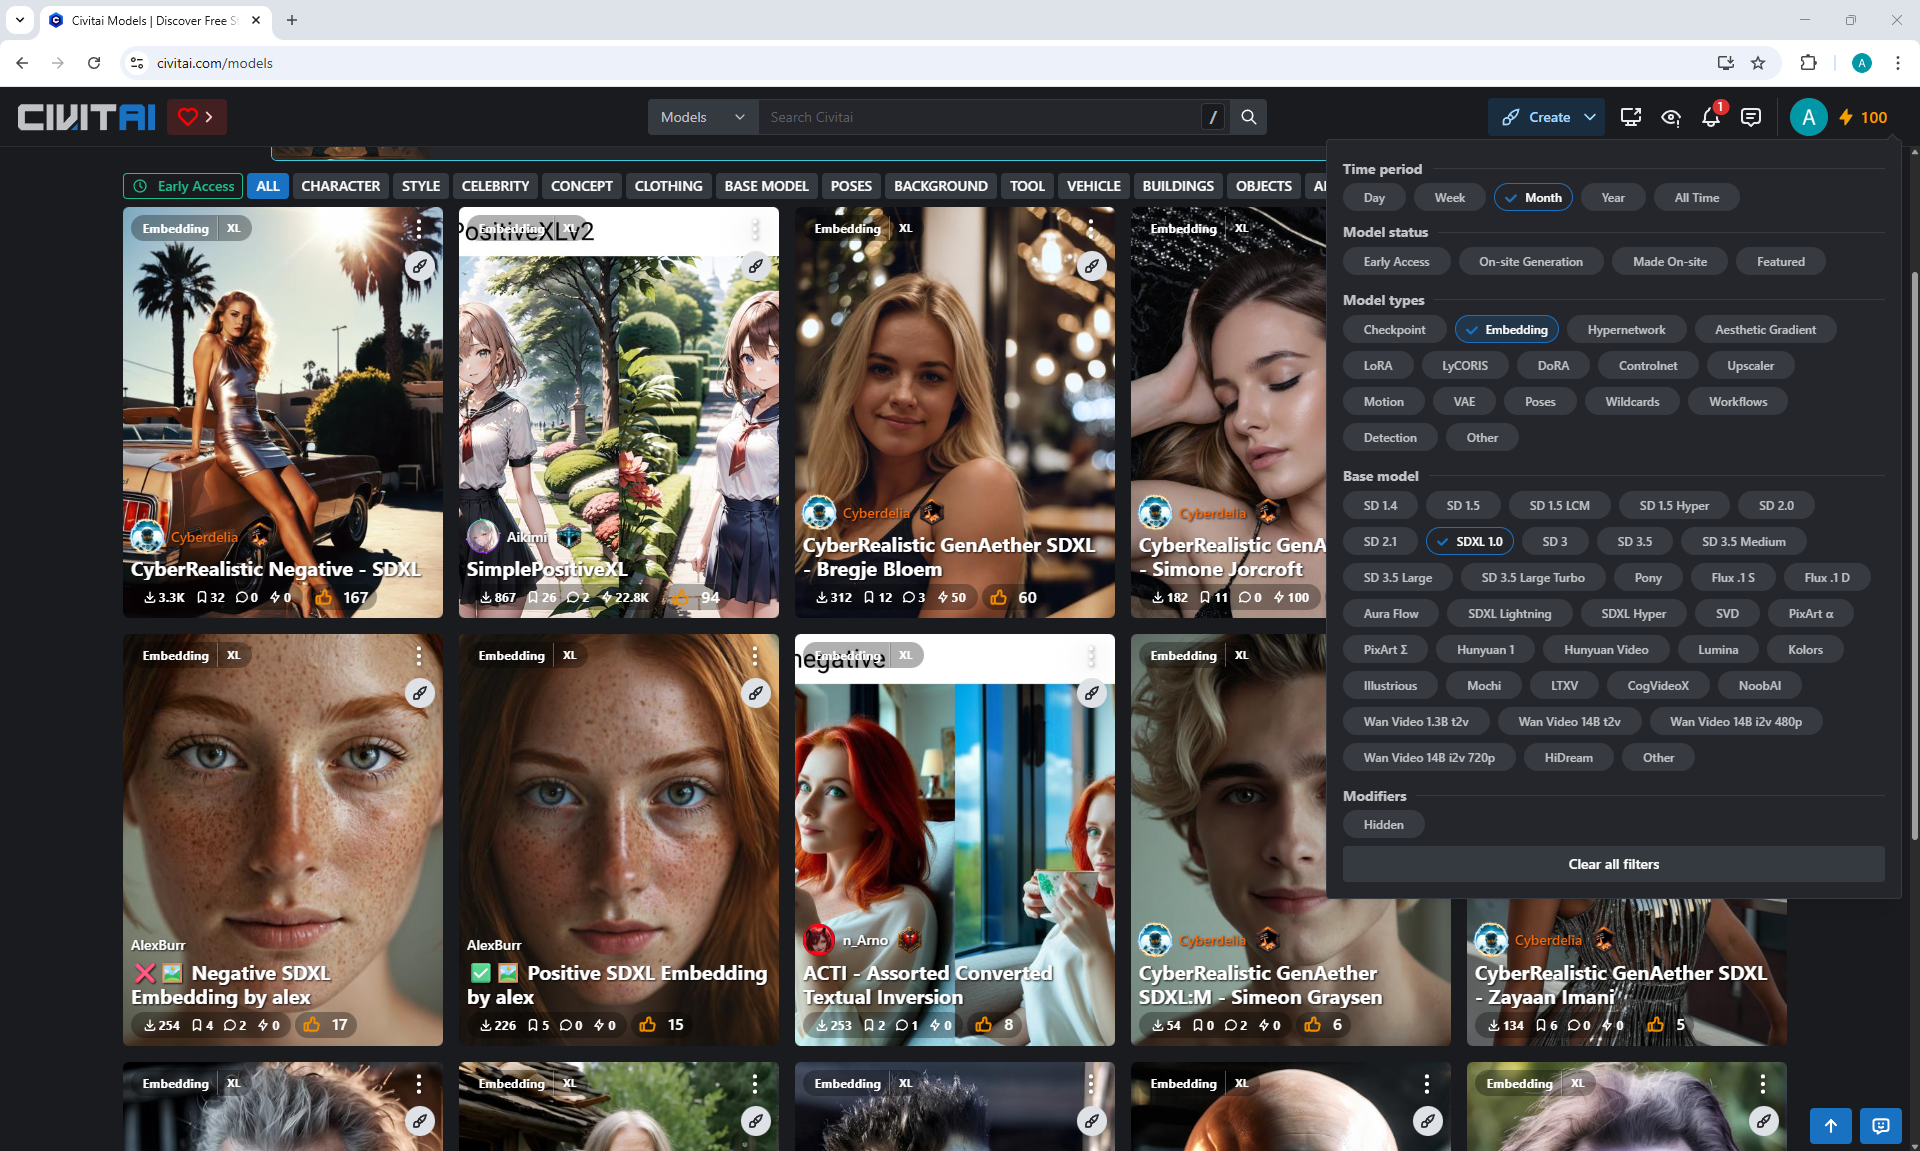Expand the Create button dropdown arrow
The height and width of the screenshot is (1151, 1920).
click(x=1589, y=117)
